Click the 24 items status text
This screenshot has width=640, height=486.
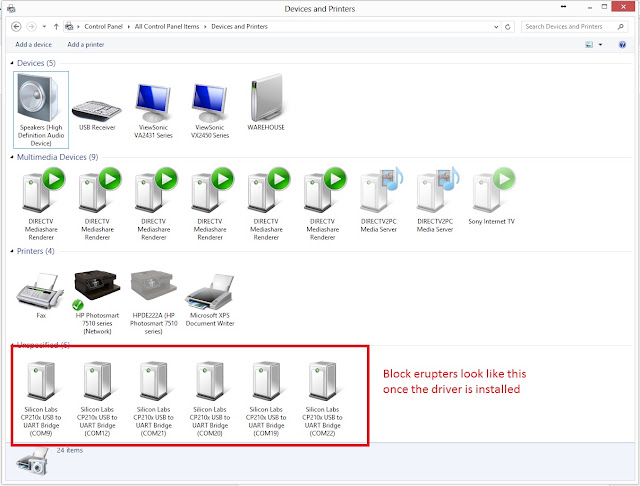[x=70, y=450]
